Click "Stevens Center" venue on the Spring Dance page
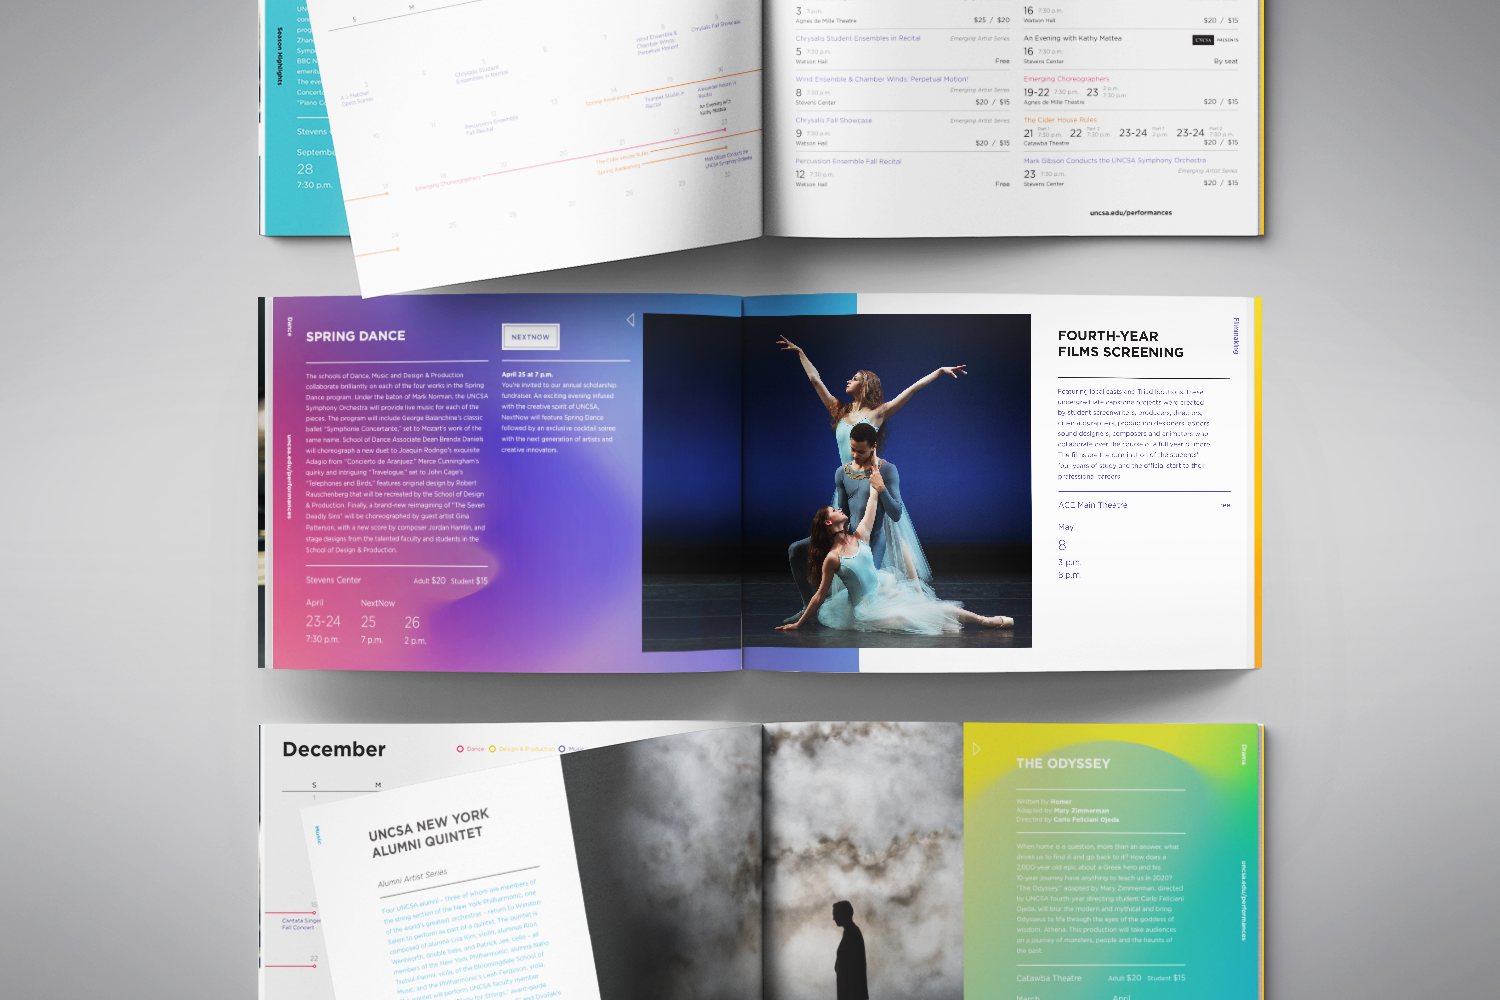Screen dimensions: 1500x1000 333,580
